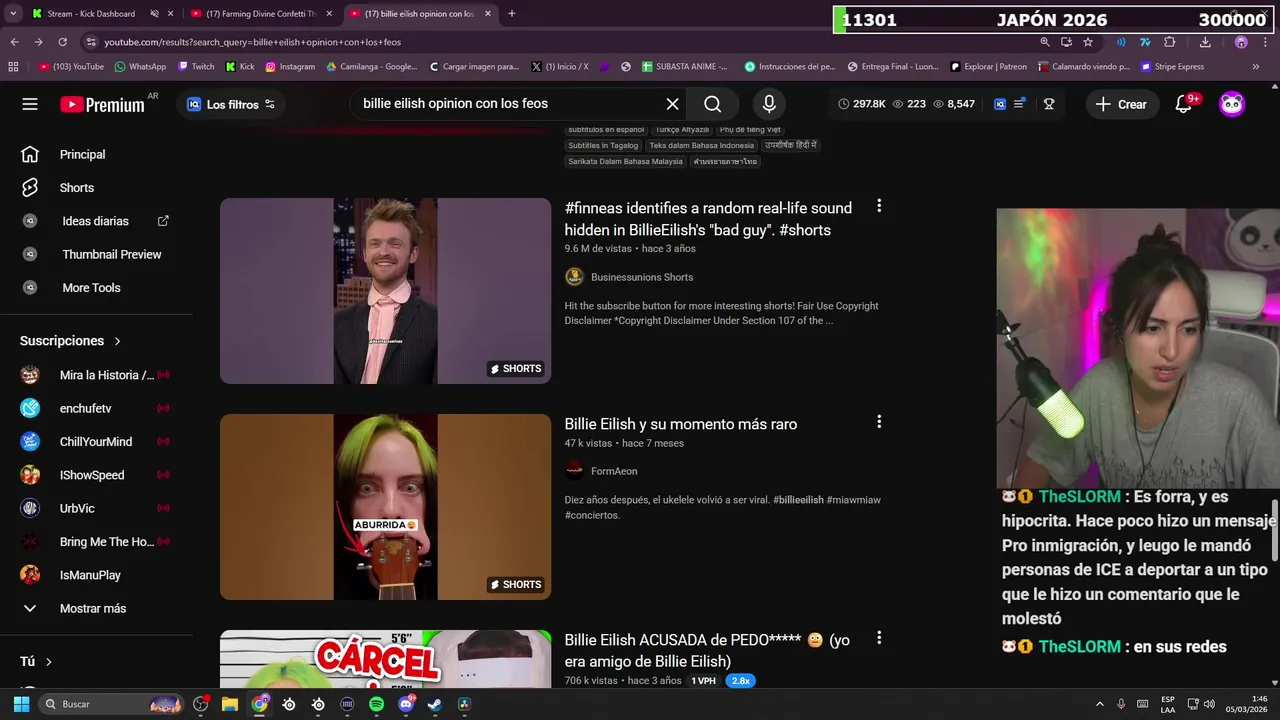Open the Bring Me The Horizon subscription
This screenshot has height=720, width=1280.
(96, 542)
